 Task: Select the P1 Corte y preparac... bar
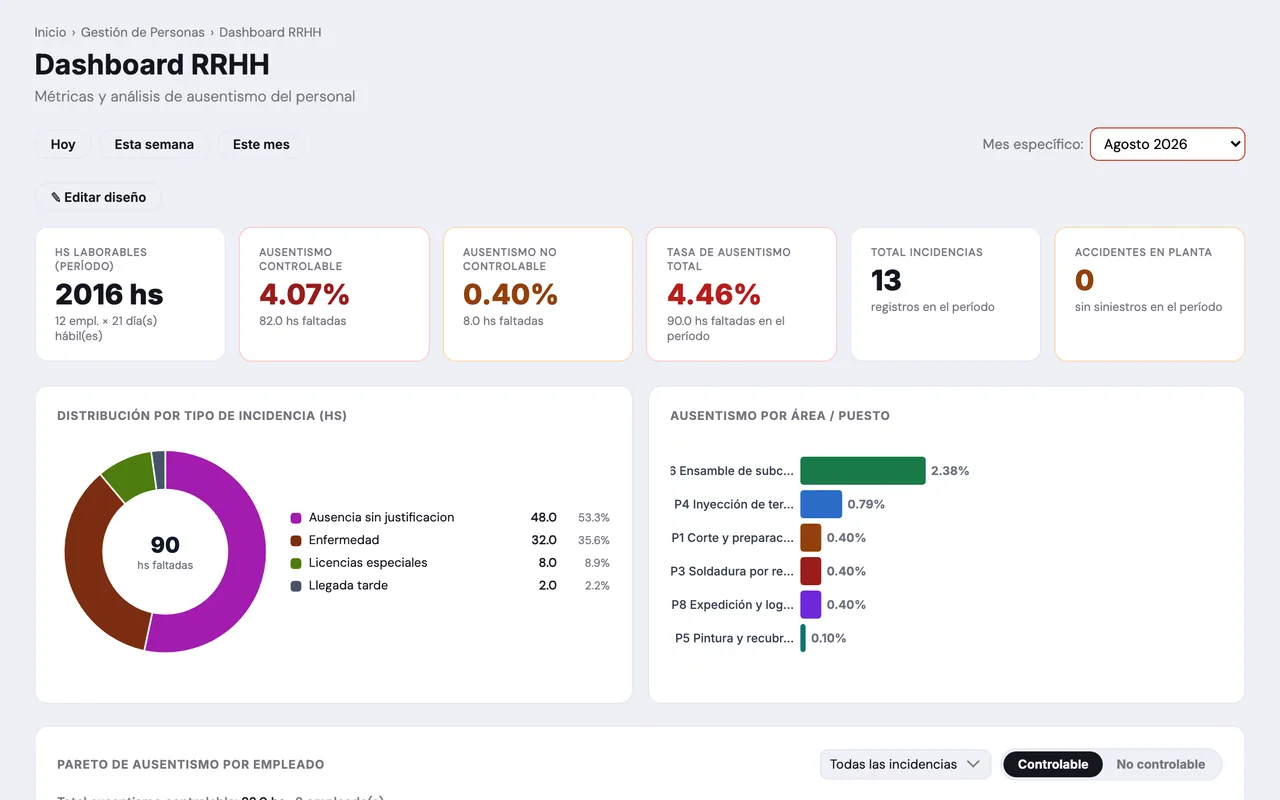point(811,538)
